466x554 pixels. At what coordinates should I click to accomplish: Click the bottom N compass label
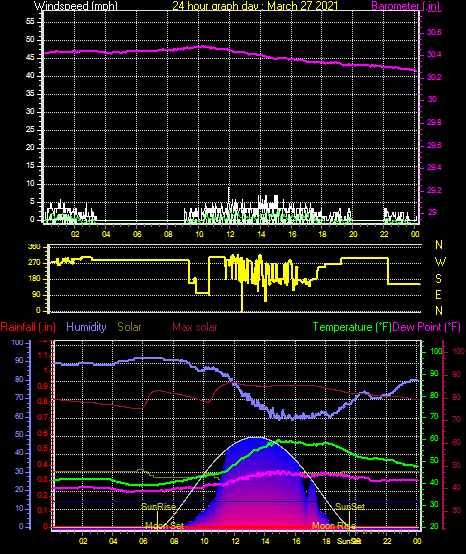(439, 311)
